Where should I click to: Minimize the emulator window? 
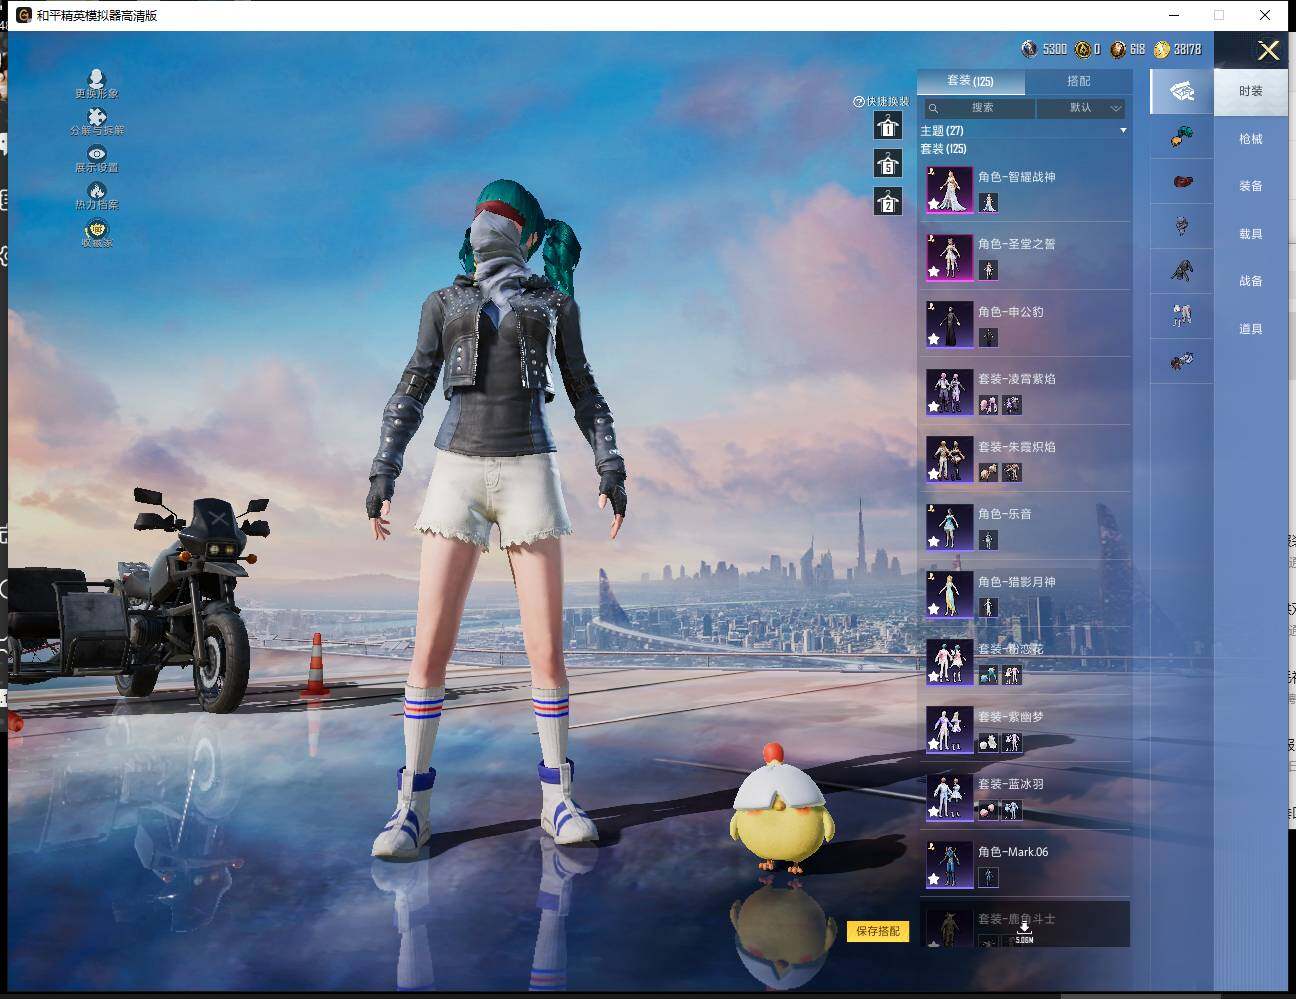click(1175, 15)
